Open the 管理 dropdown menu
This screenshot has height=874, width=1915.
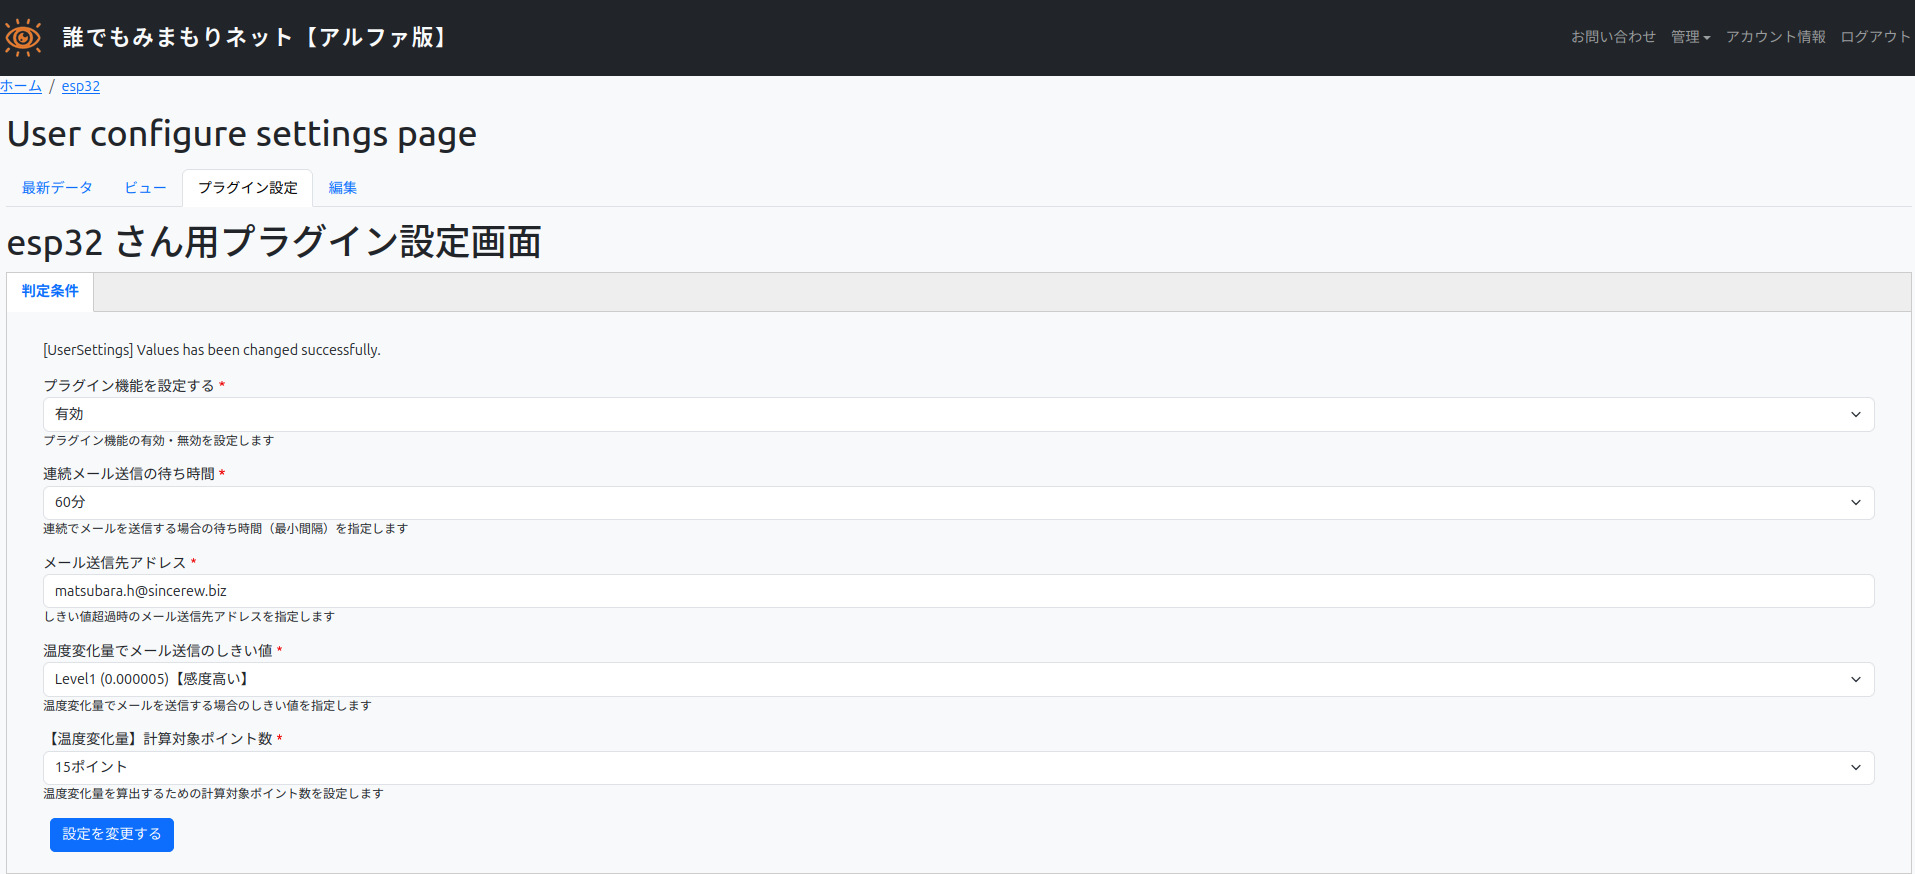click(1690, 37)
